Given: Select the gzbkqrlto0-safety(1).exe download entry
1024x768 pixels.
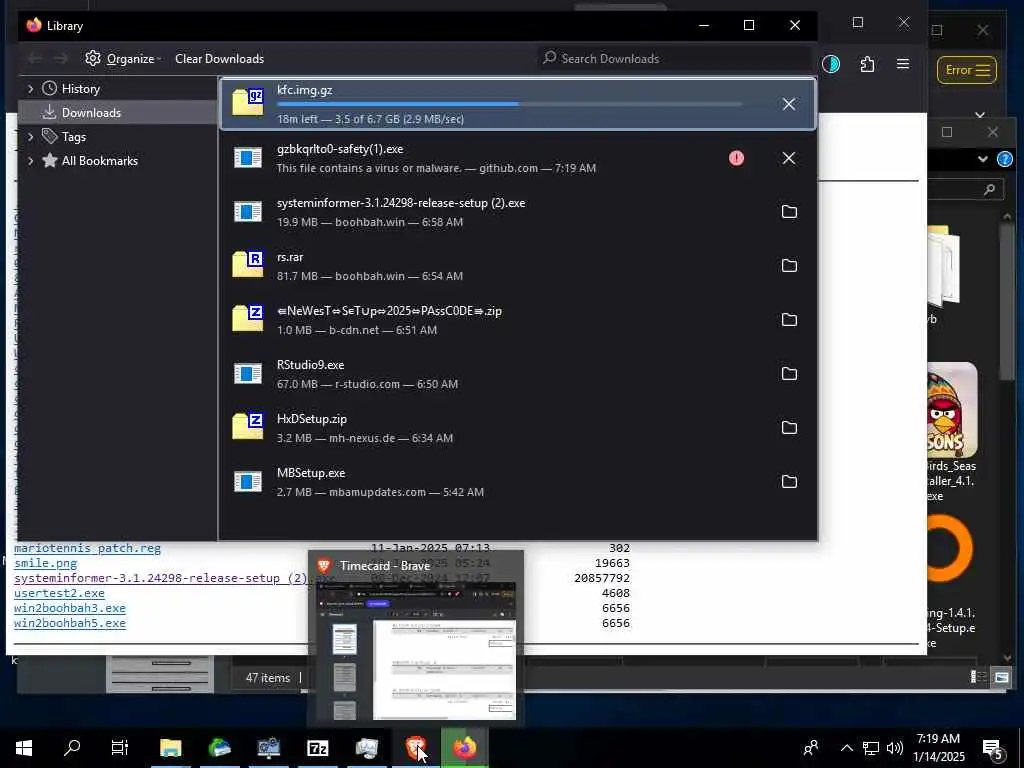Looking at the screenshot, I should (518, 158).
